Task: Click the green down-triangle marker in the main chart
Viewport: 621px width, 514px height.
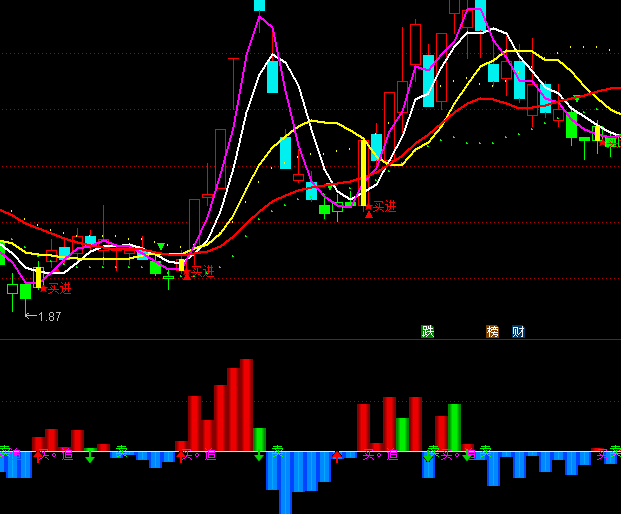Action: (x=160, y=246)
